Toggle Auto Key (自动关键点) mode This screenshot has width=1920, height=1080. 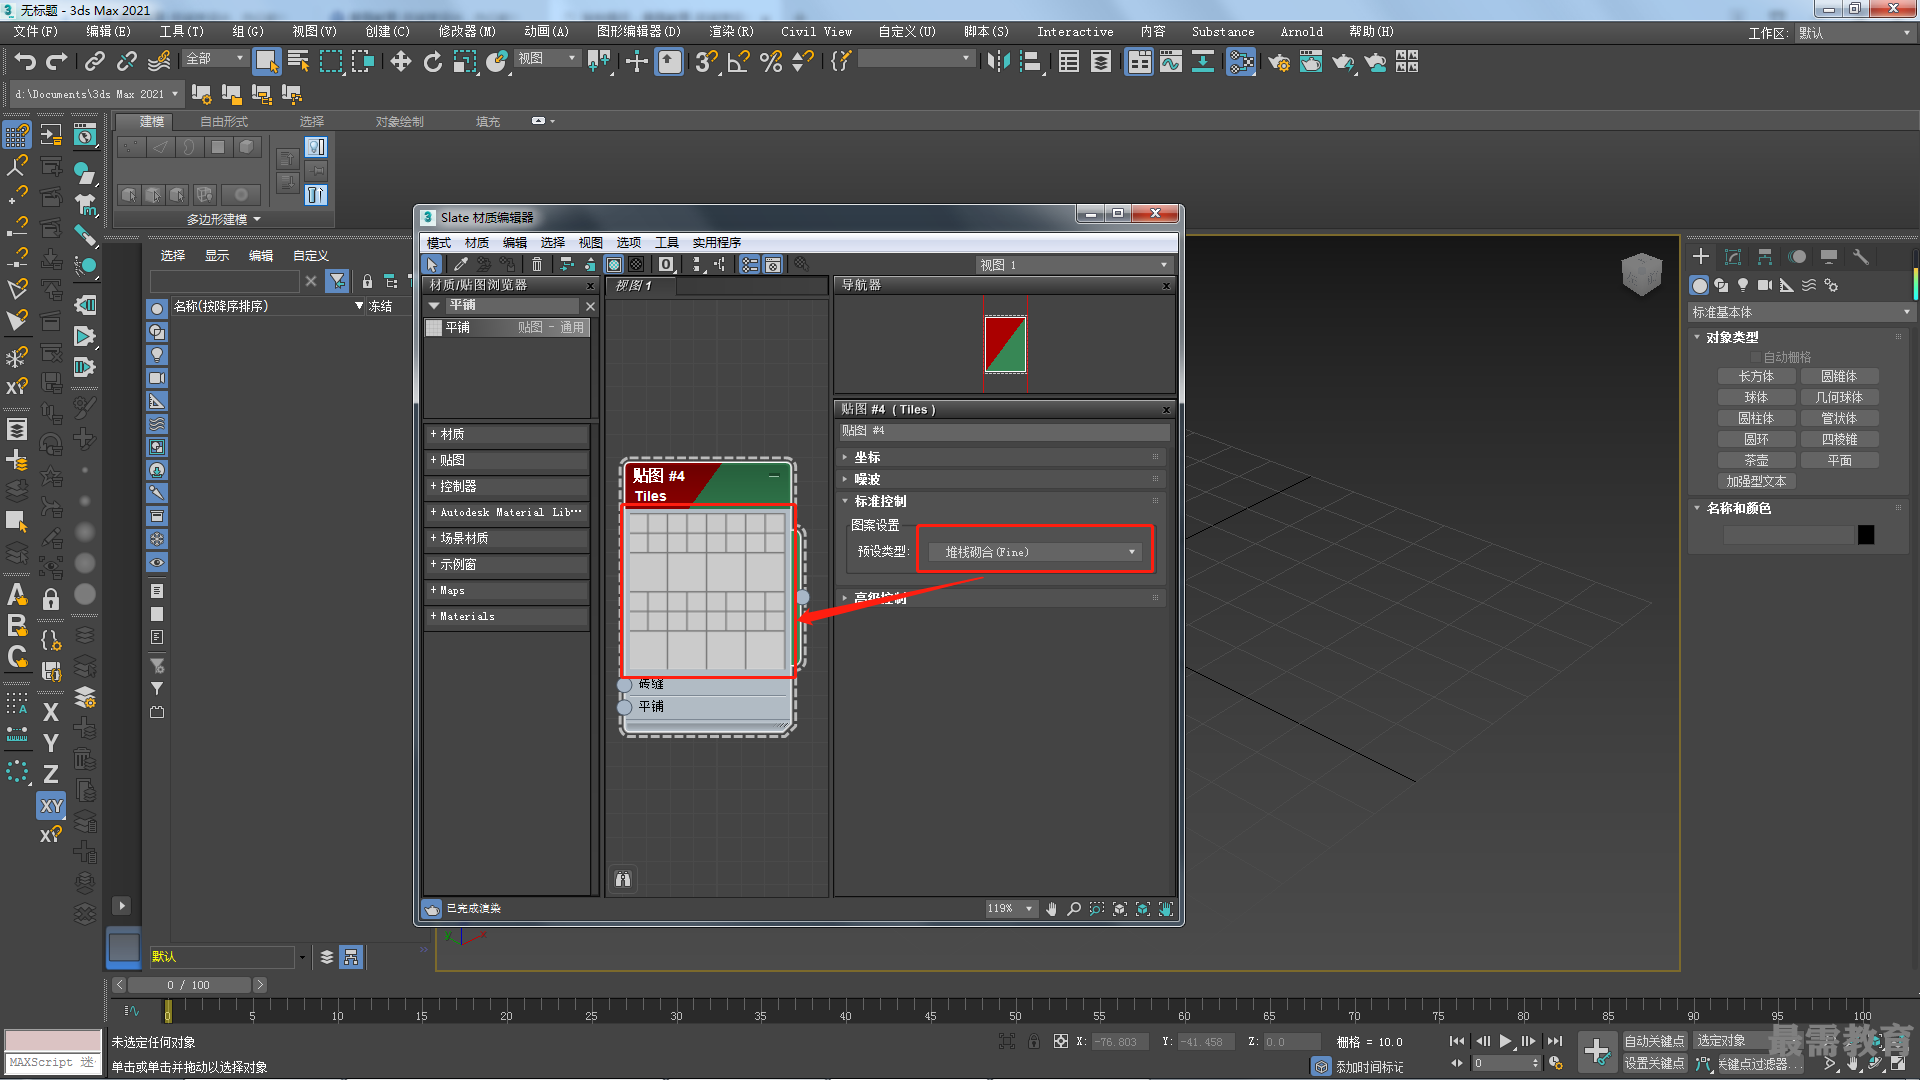tap(1654, 1041)
